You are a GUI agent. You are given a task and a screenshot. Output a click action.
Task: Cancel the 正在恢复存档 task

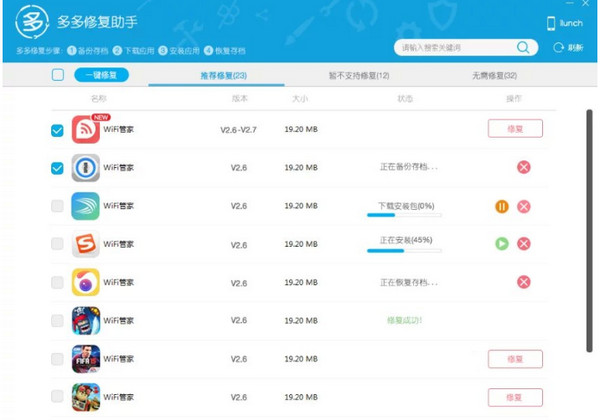point(524,282)
